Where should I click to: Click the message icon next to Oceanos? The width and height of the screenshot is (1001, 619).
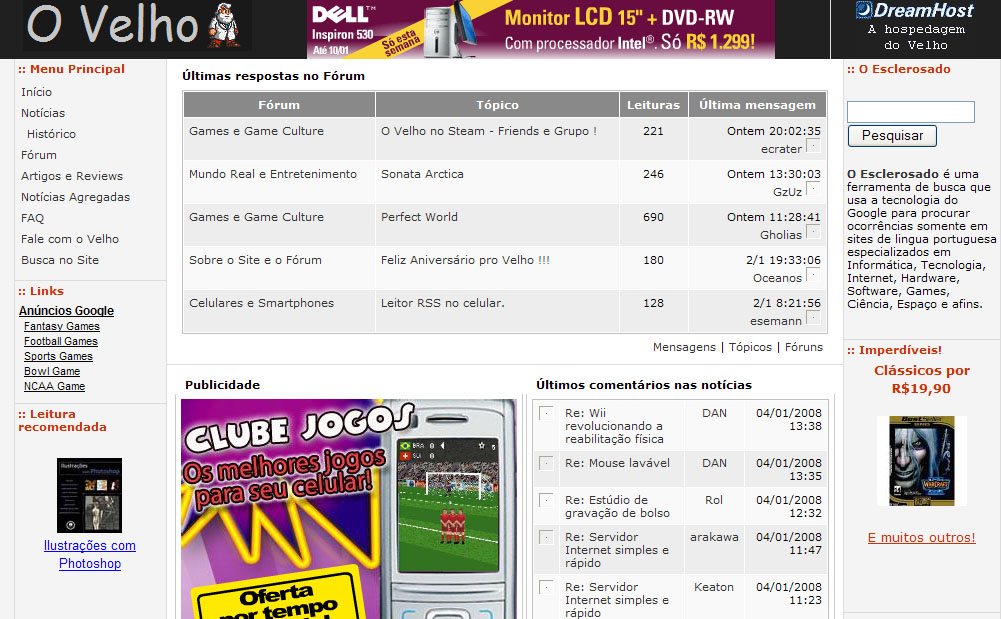(812, 276)
